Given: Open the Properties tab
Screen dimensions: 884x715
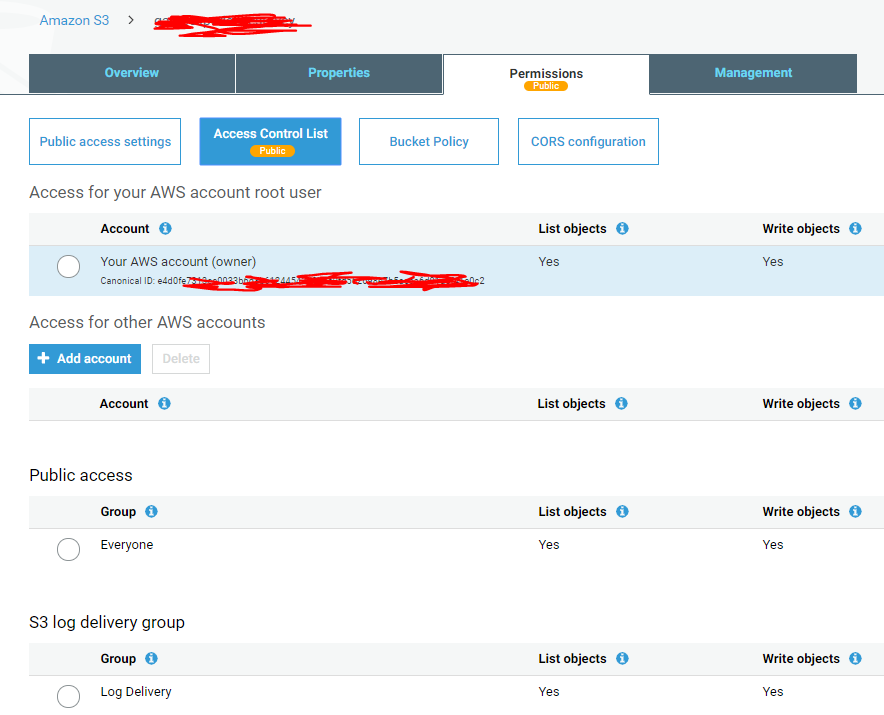Looking at the screenshot, I should click(x=339, y=73).
